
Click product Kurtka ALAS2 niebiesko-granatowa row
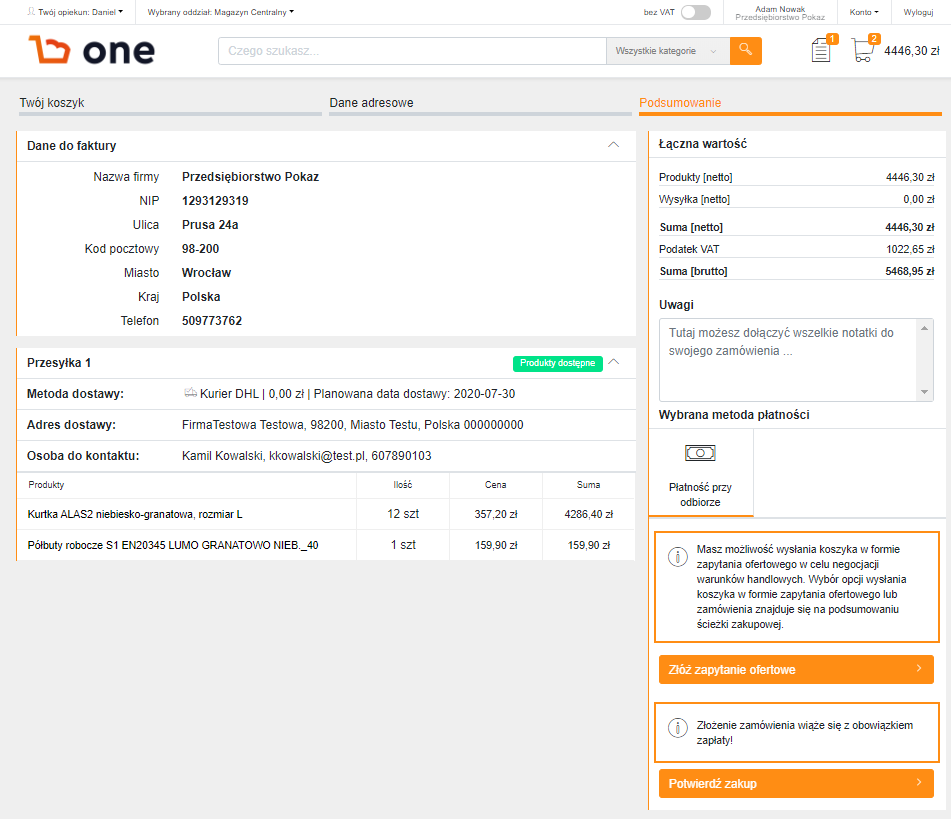(x=326, y=514)
